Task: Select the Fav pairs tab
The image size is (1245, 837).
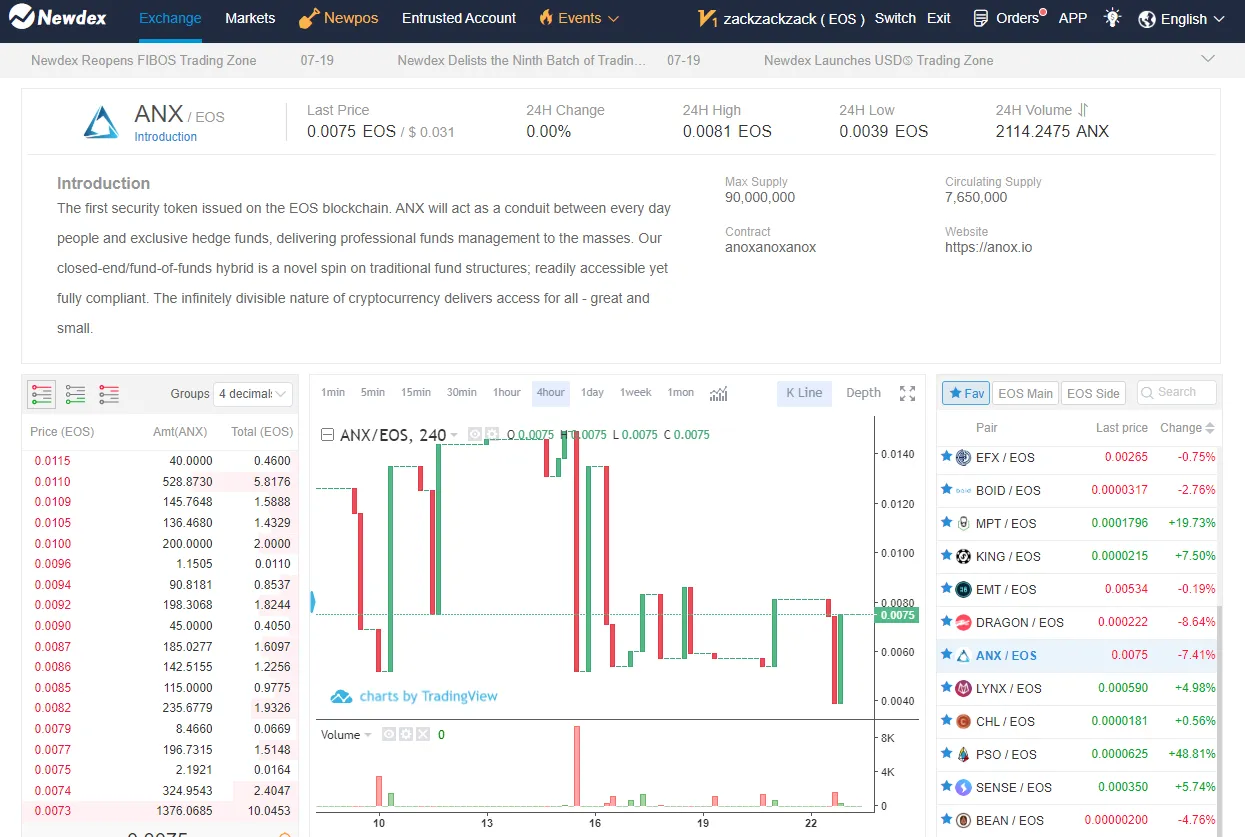Action: (966, 393)
